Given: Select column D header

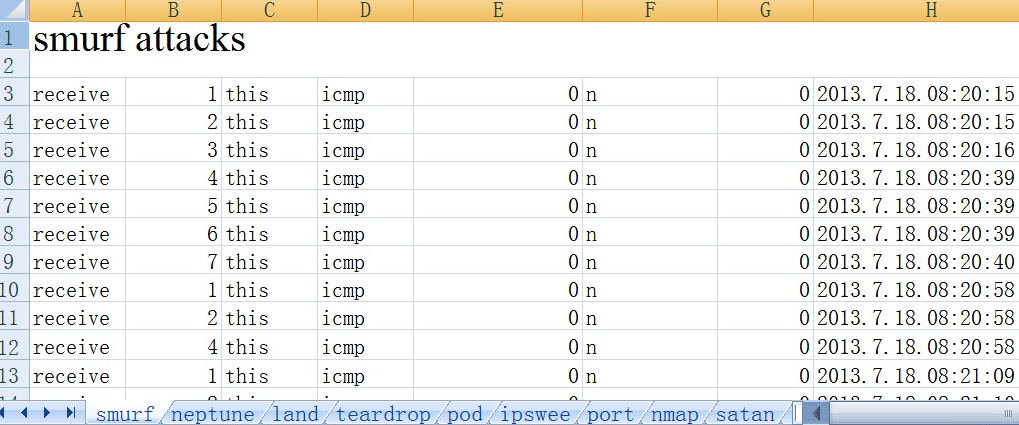Looking at the screenshot, I should (x=366, y=10).
